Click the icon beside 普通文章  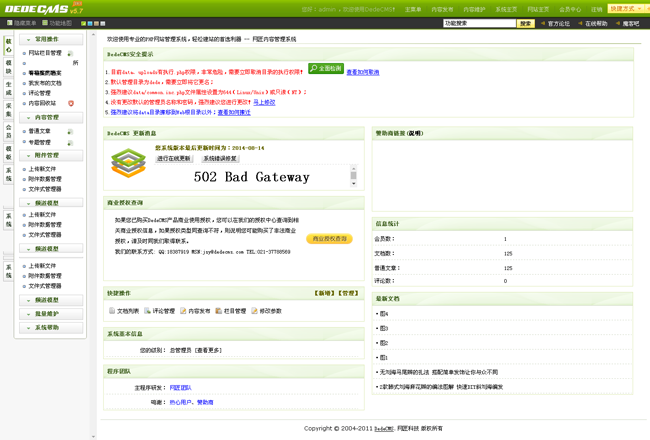coord(70,131)
